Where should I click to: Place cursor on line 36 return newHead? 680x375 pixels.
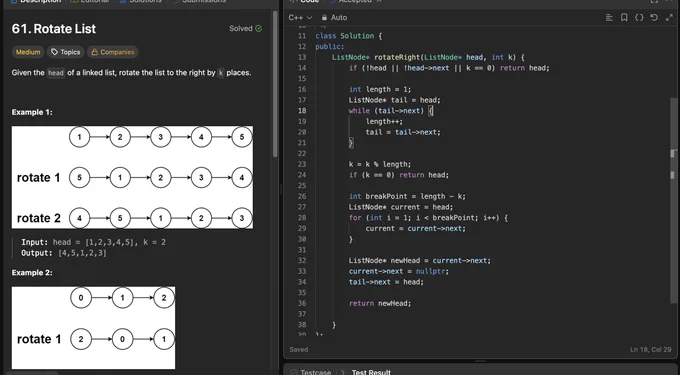coord(380,303)
